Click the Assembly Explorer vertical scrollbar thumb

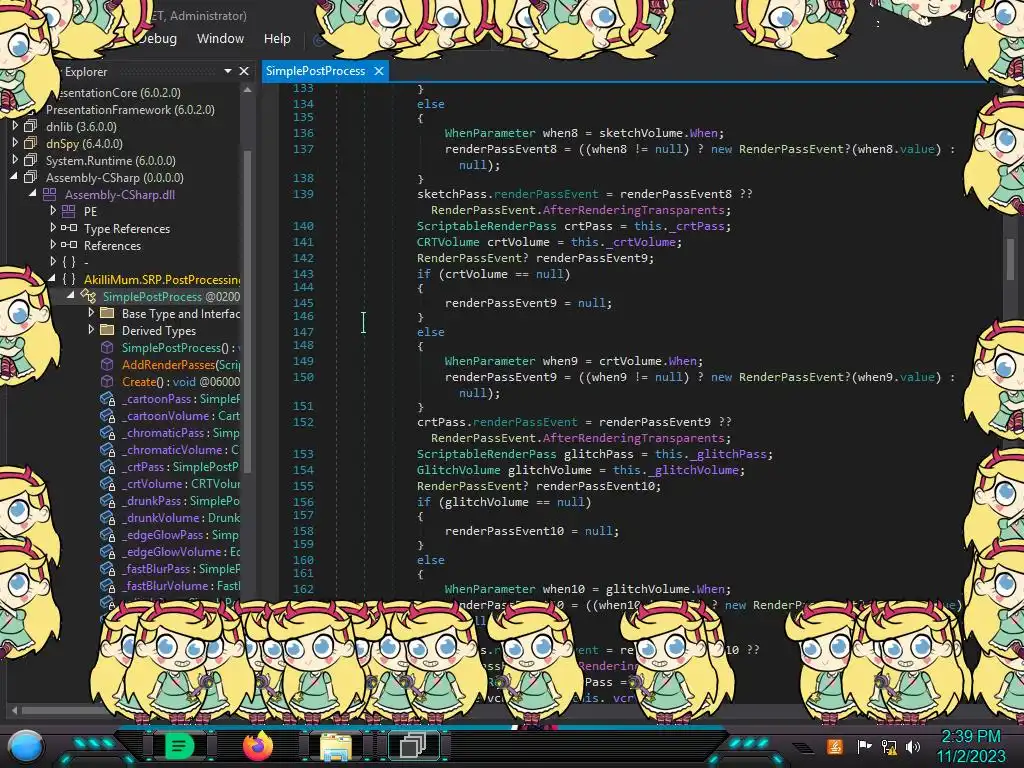(248, 310)
